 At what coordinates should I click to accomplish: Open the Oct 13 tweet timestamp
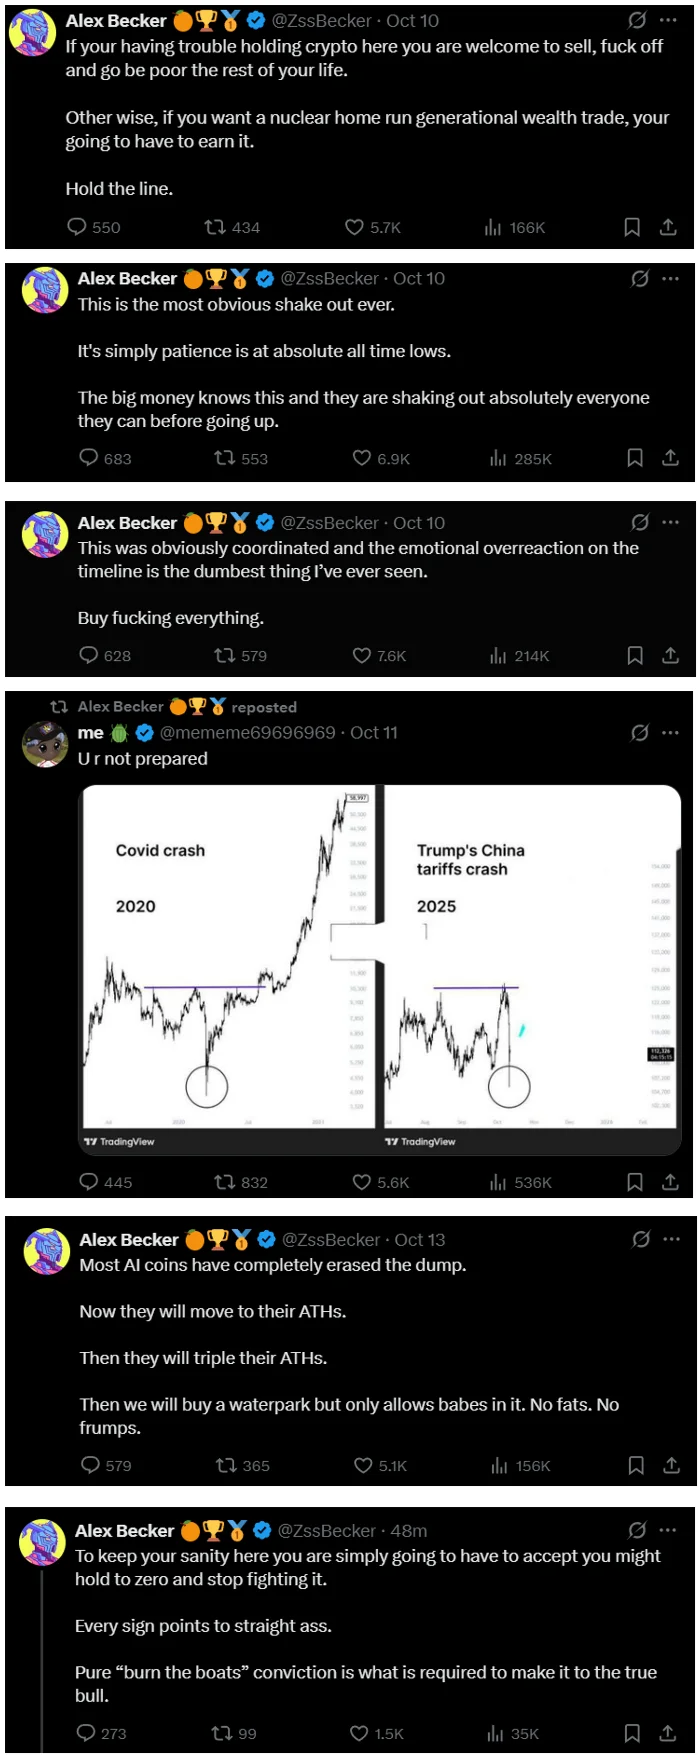click(x=420, y=1239)
